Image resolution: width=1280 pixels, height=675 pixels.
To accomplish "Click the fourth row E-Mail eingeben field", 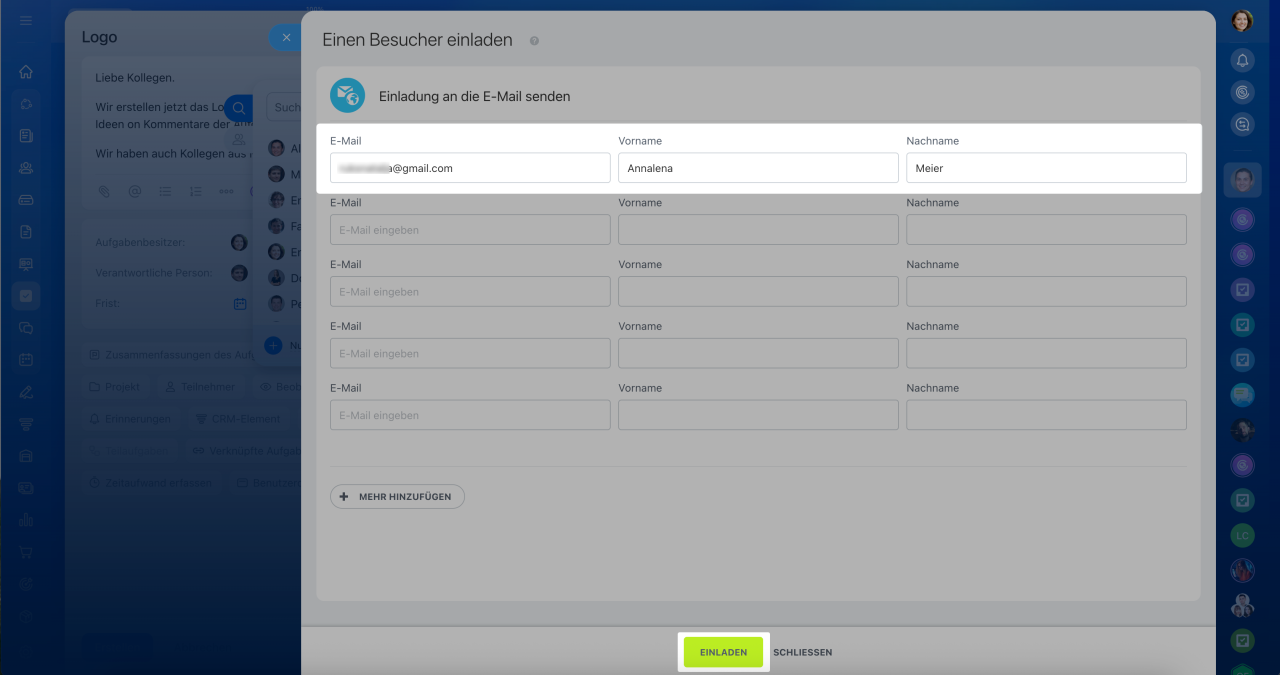I will [x=470, y=353].
